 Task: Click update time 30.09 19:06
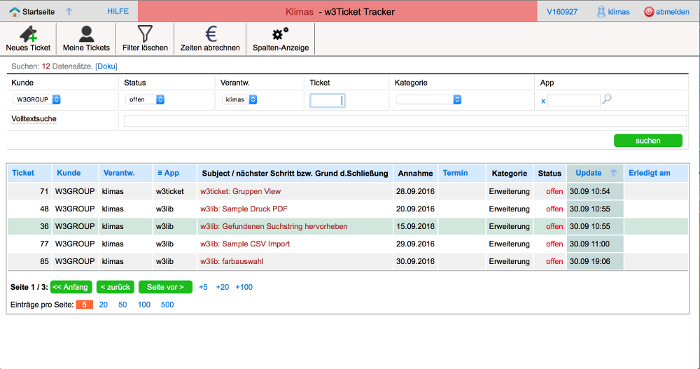(590, 261)
